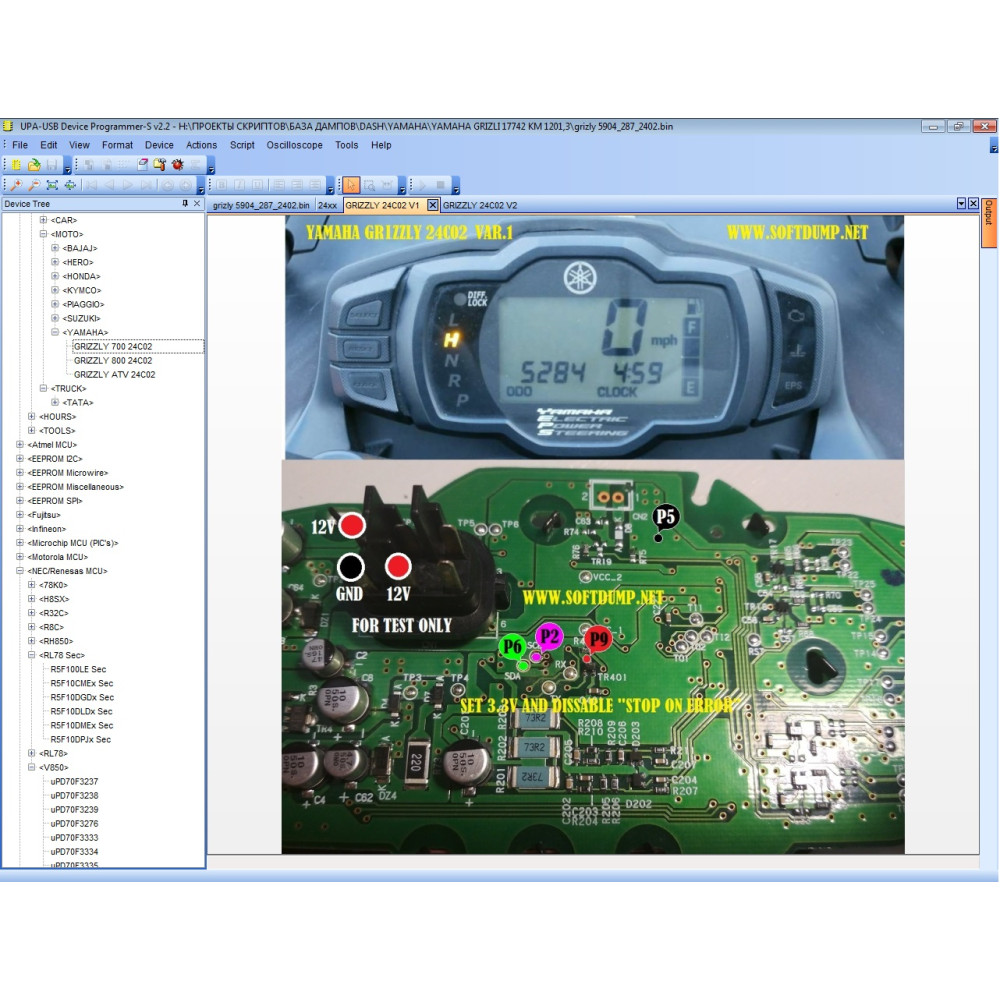This screenshot has height=1000, width=1000.
Task: Fit image to window icon
Action: [x=52, y=185]
